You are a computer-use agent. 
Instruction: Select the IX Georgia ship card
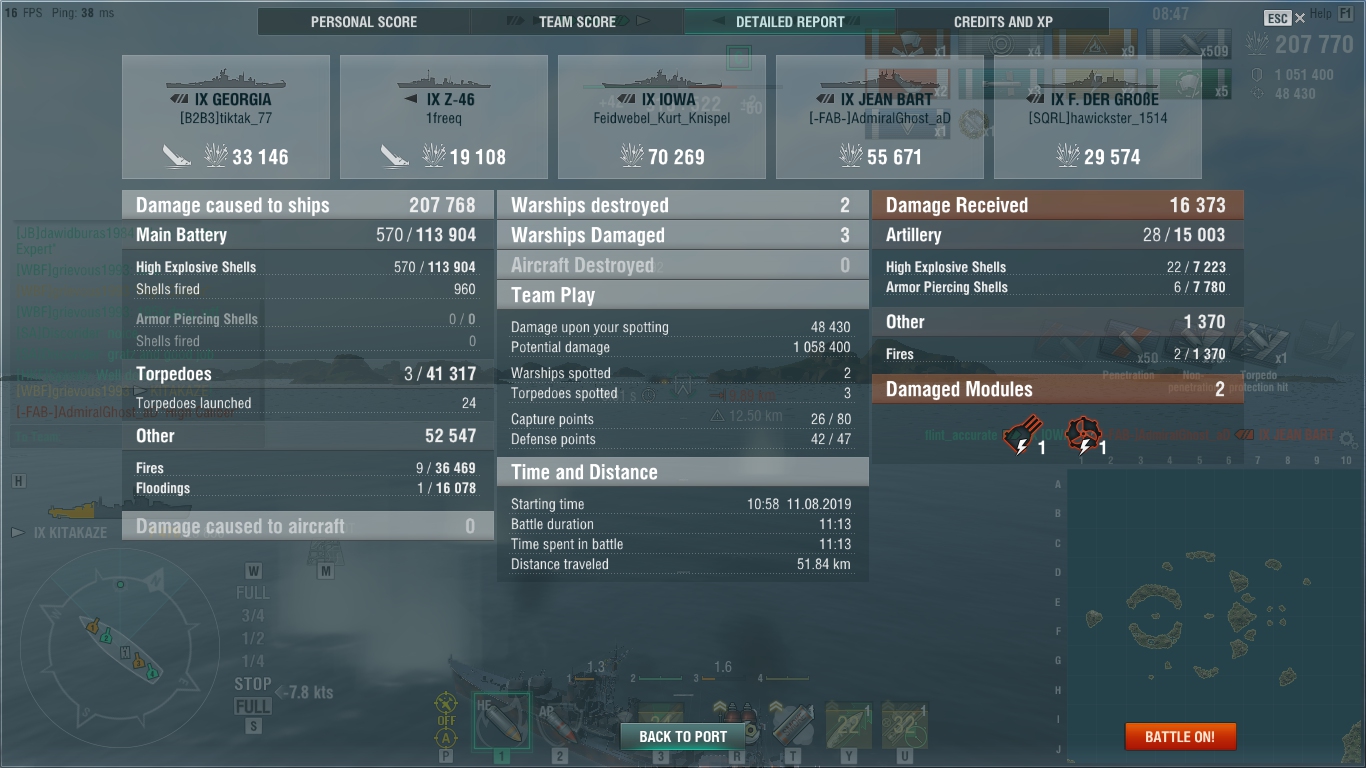tap(226, 117)
